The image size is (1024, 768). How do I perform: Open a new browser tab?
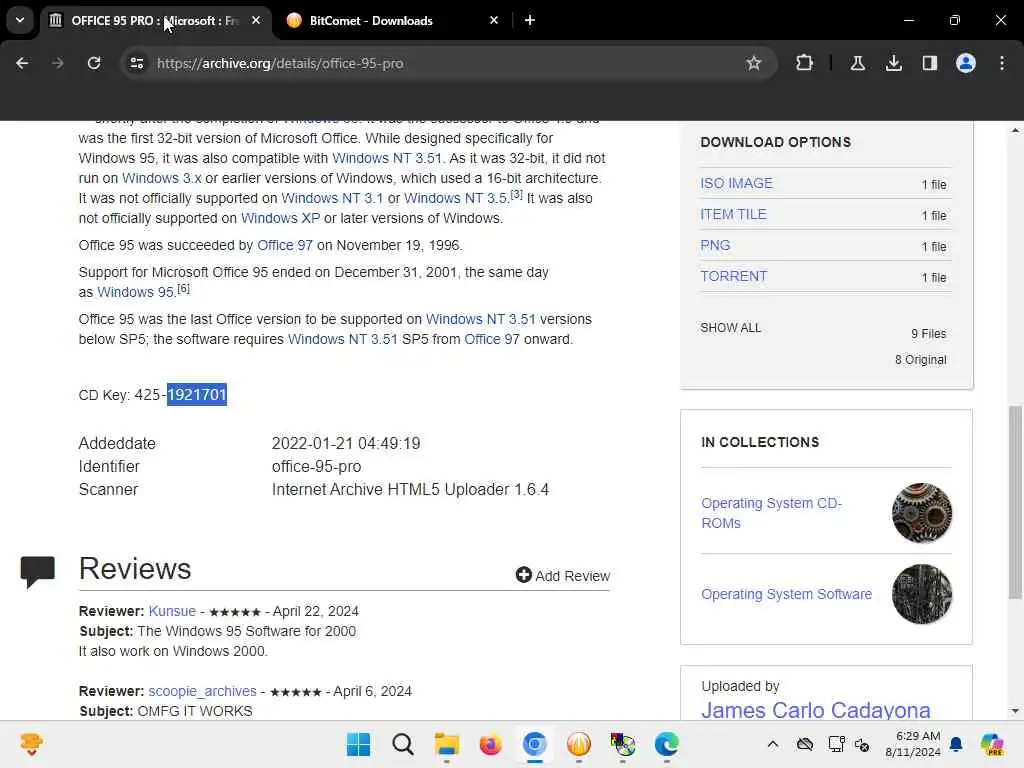(530, 20)
